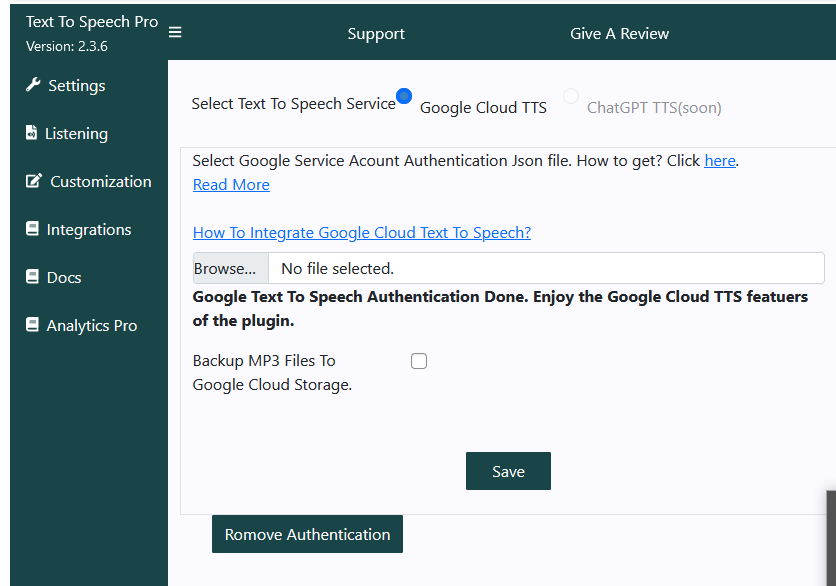The height and width of the screenshot is (586, 836).
Task: Open How To Integrate Google Cloud Text To Speech link
Action: click(362, 232)
